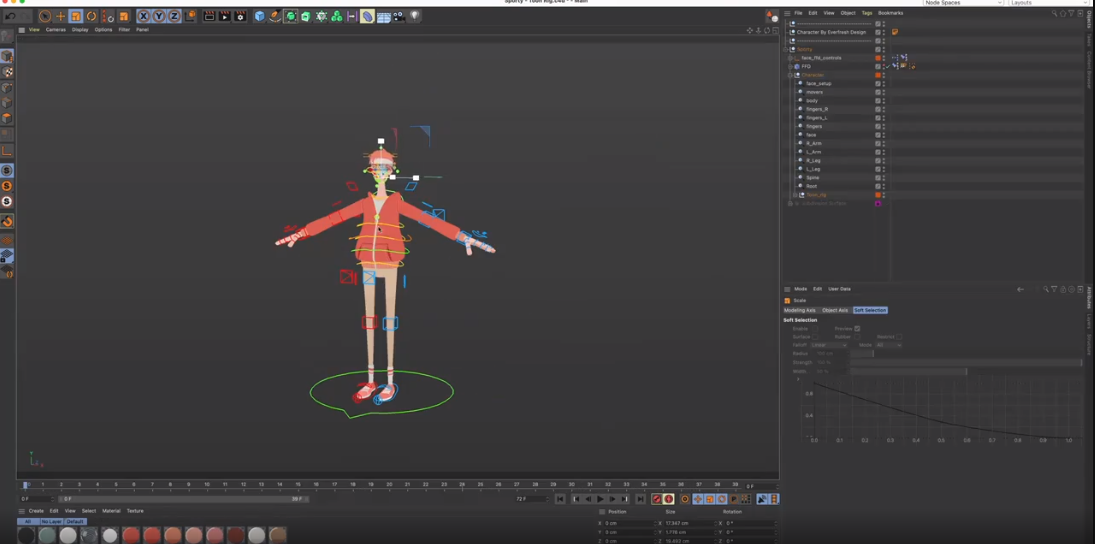The height and width of the screenshot is (544, 1106).
Task: Switch to the Object Axis tab
Action: click(x=835, y=310)
